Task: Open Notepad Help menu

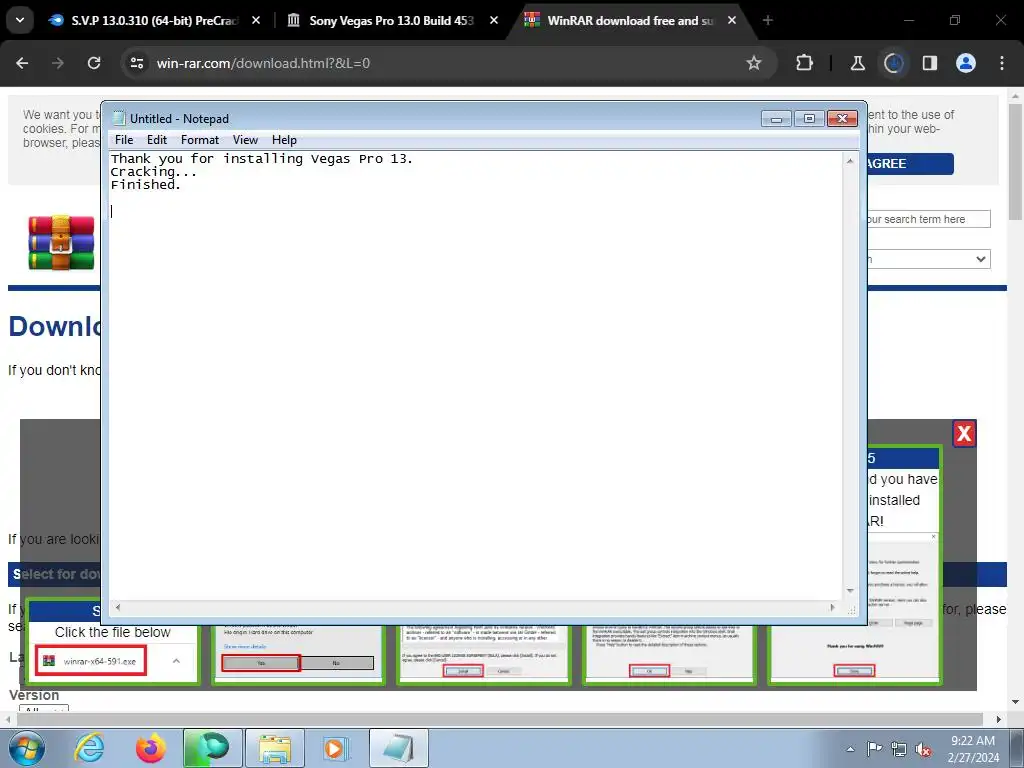Action: [284, 140]
